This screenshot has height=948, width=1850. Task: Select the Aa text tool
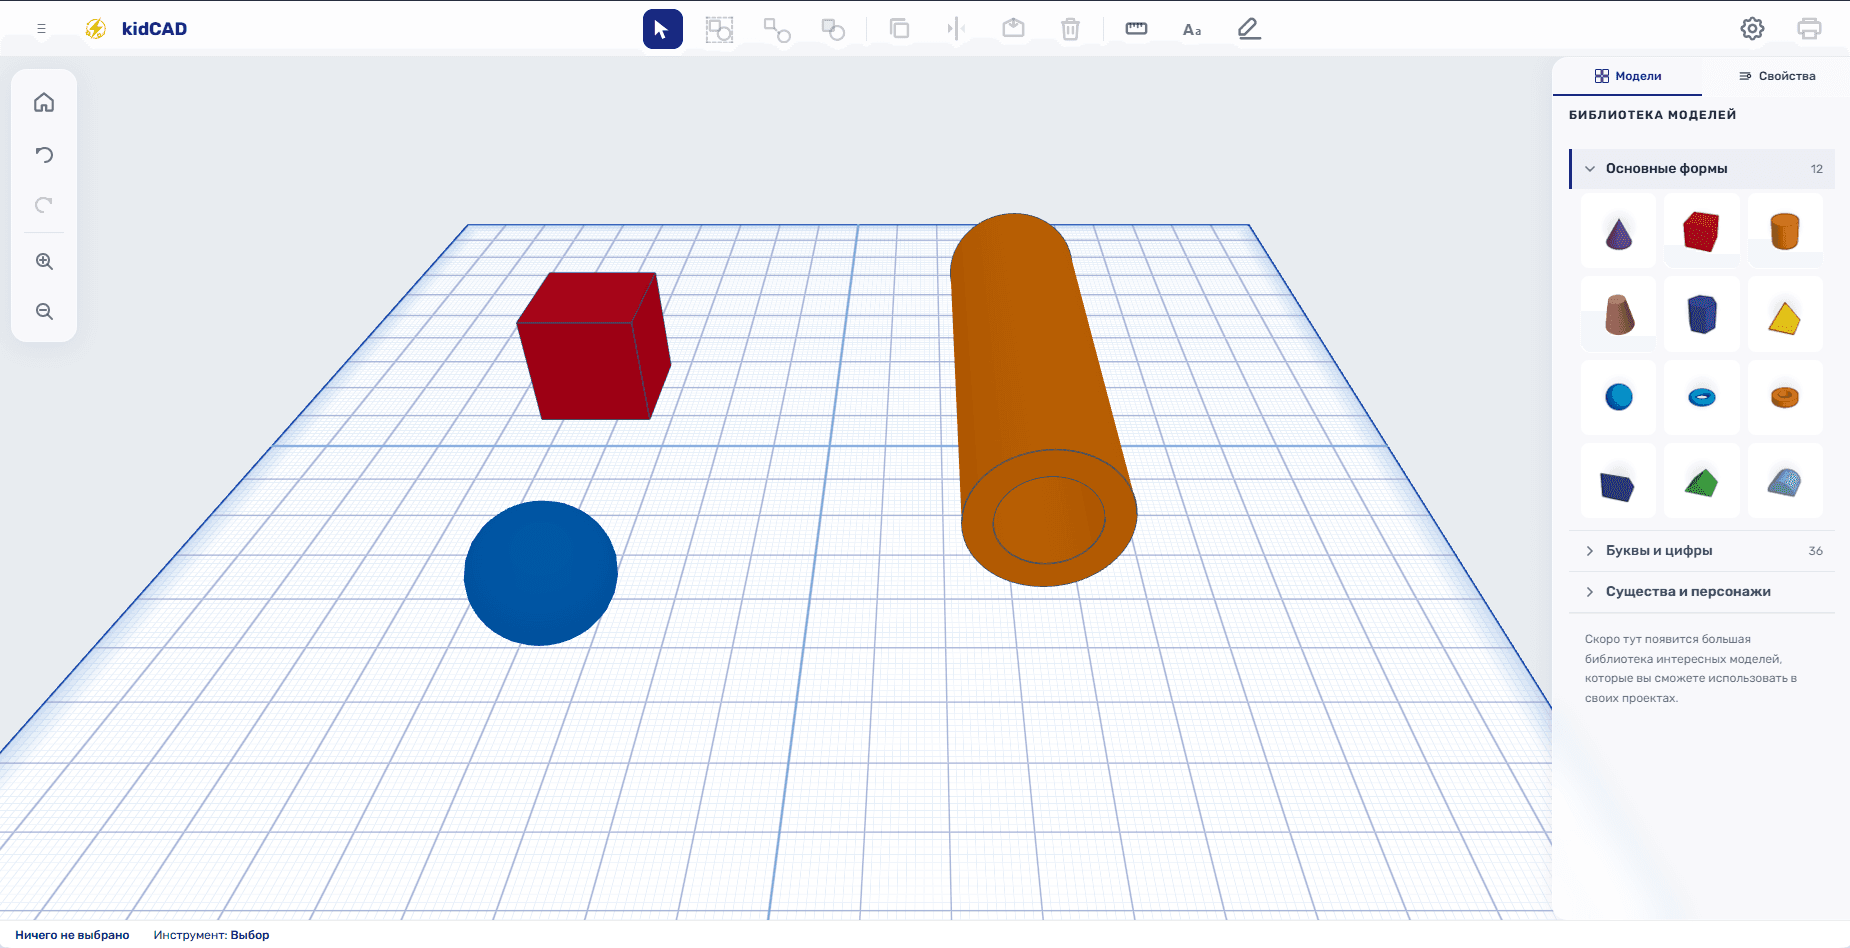pyautogui.click(x=1192, y=29)
